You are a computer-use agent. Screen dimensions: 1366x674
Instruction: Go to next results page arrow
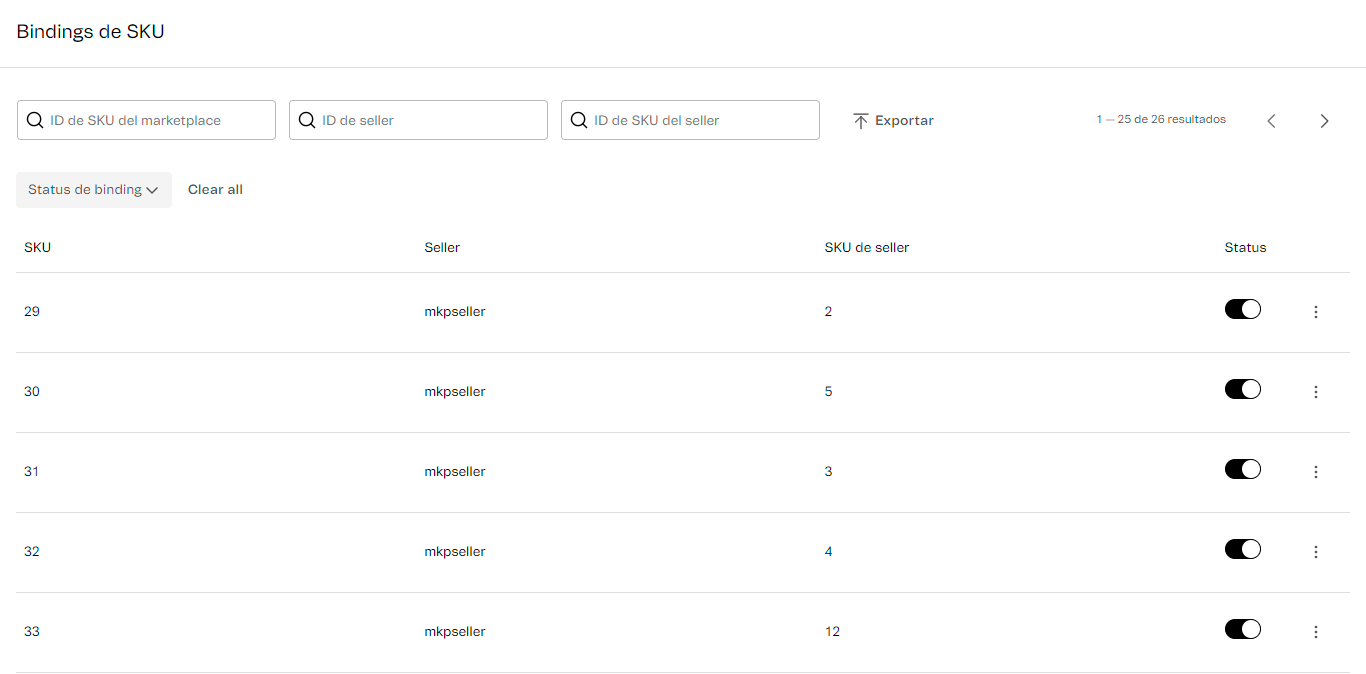pos(1324,121)
